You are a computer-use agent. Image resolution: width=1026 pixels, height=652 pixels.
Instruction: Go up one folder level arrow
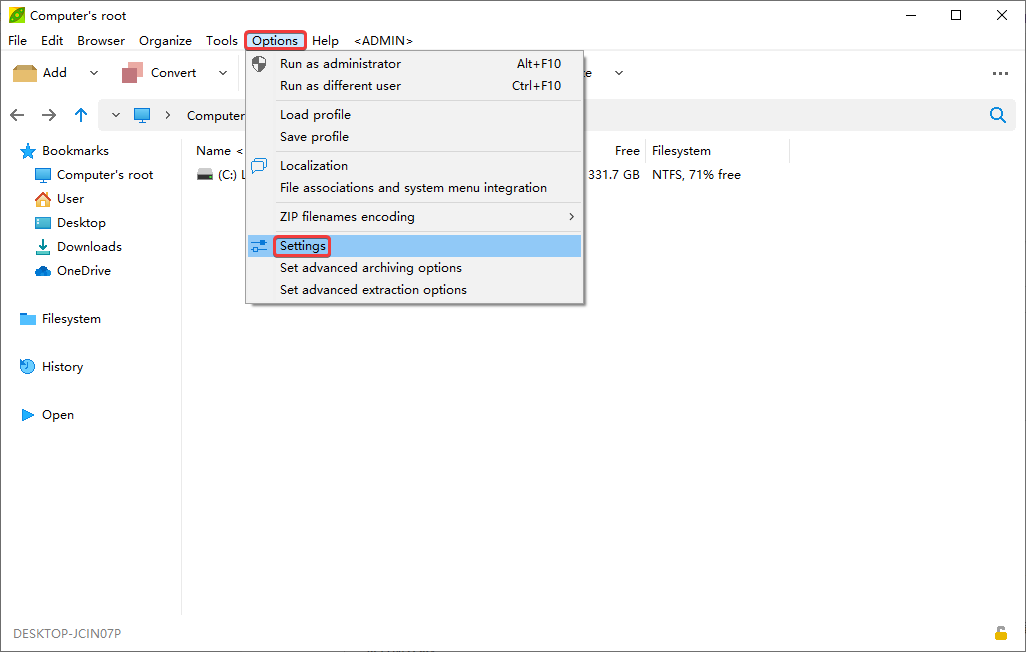(x=81, y=115)
